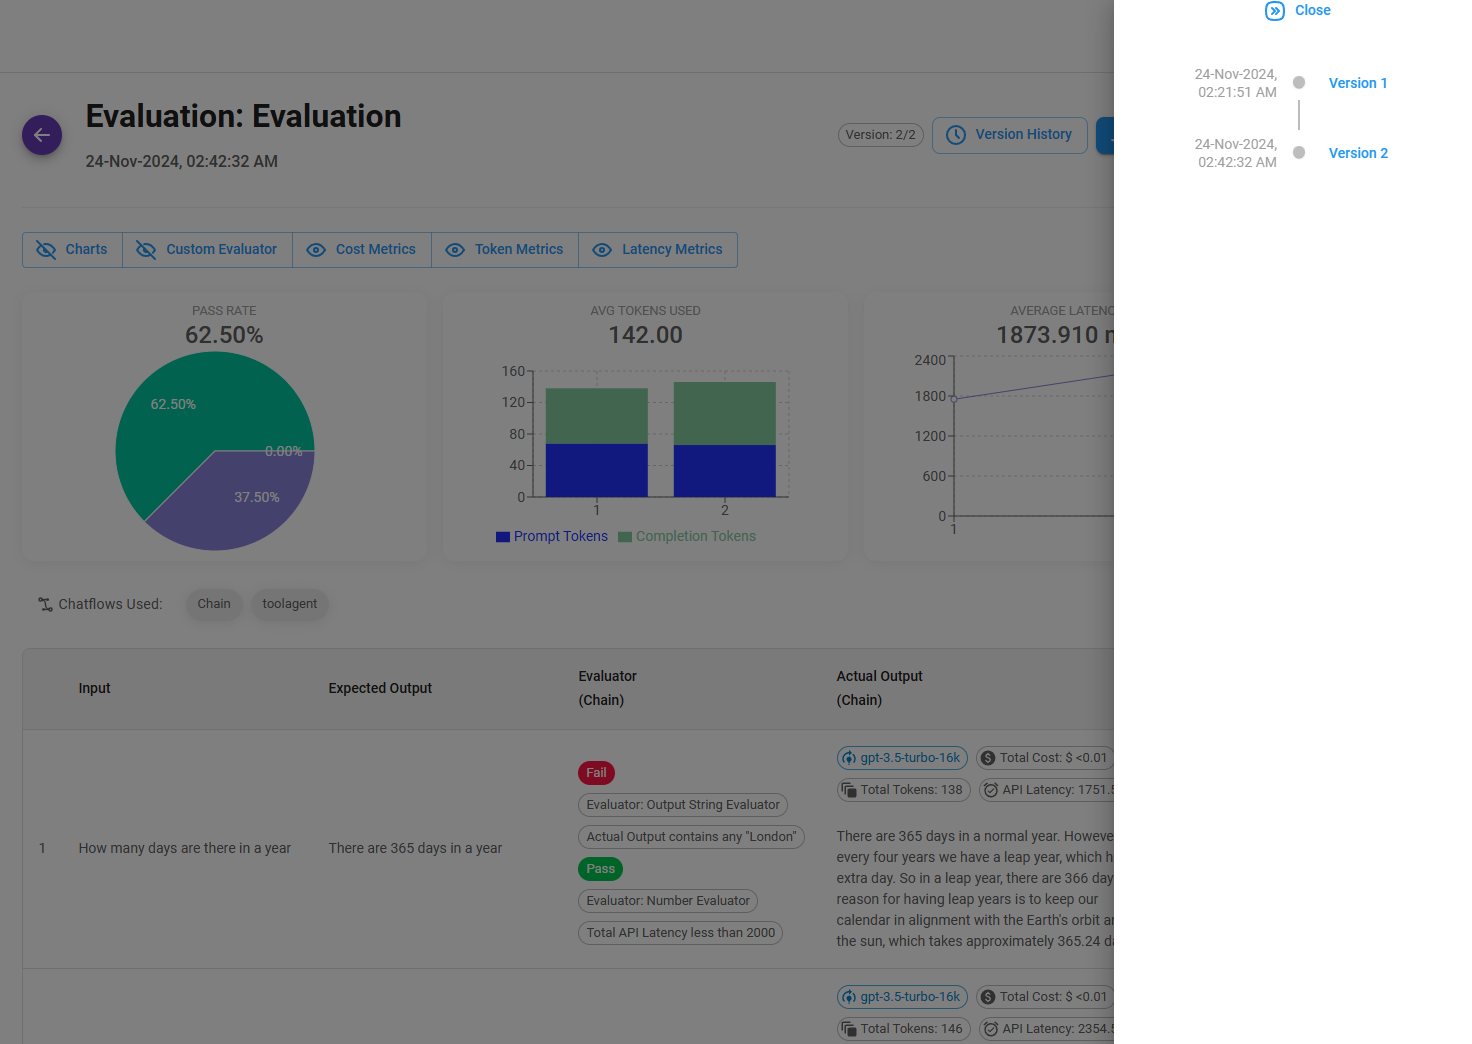Click the Version: 2/2 chip
1472x1044 pixels.
tap(880, 135)
